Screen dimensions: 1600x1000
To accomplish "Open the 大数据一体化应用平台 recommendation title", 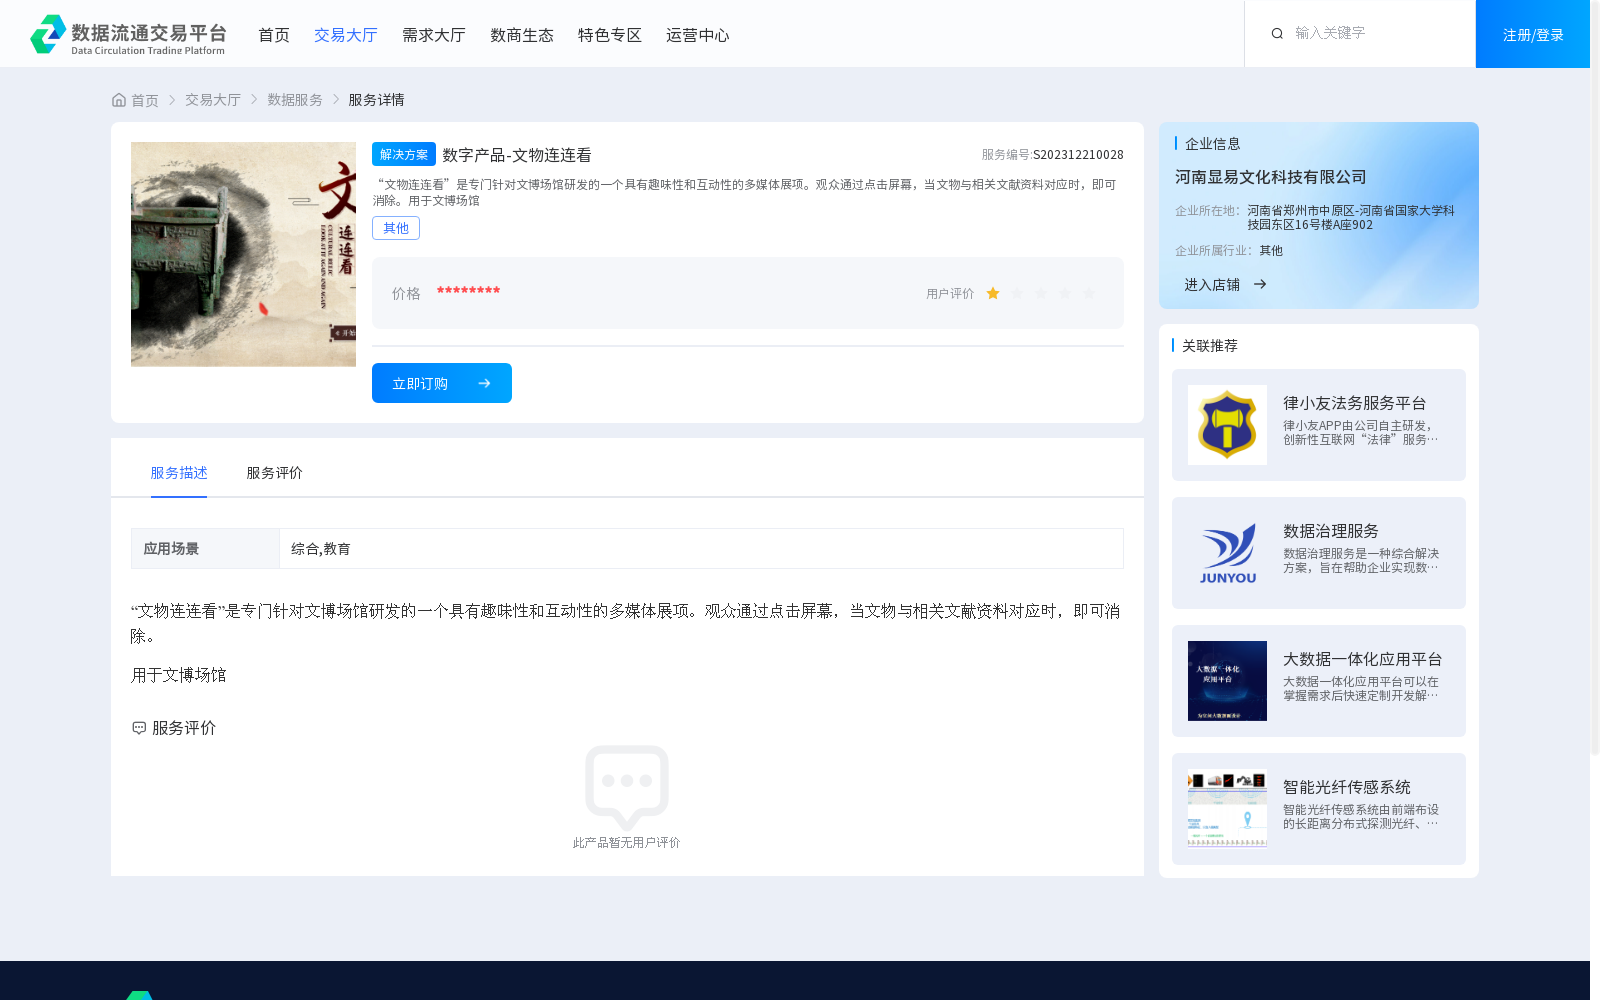I will (x=1363, y=659).
